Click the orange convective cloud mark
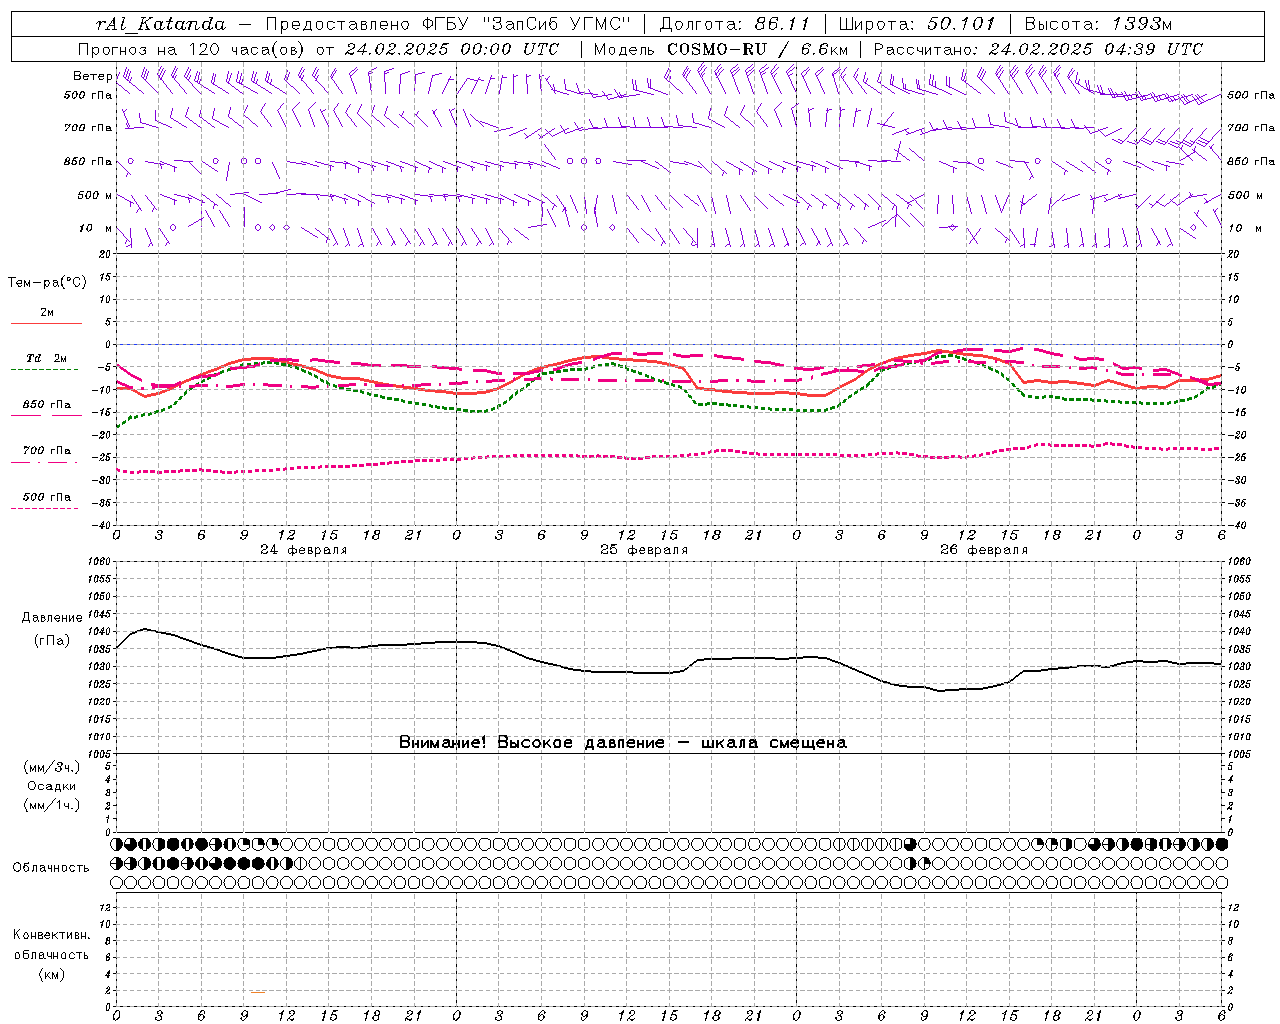The height and width of the screenshot is (1024, 1280). [x=258, y=992]
